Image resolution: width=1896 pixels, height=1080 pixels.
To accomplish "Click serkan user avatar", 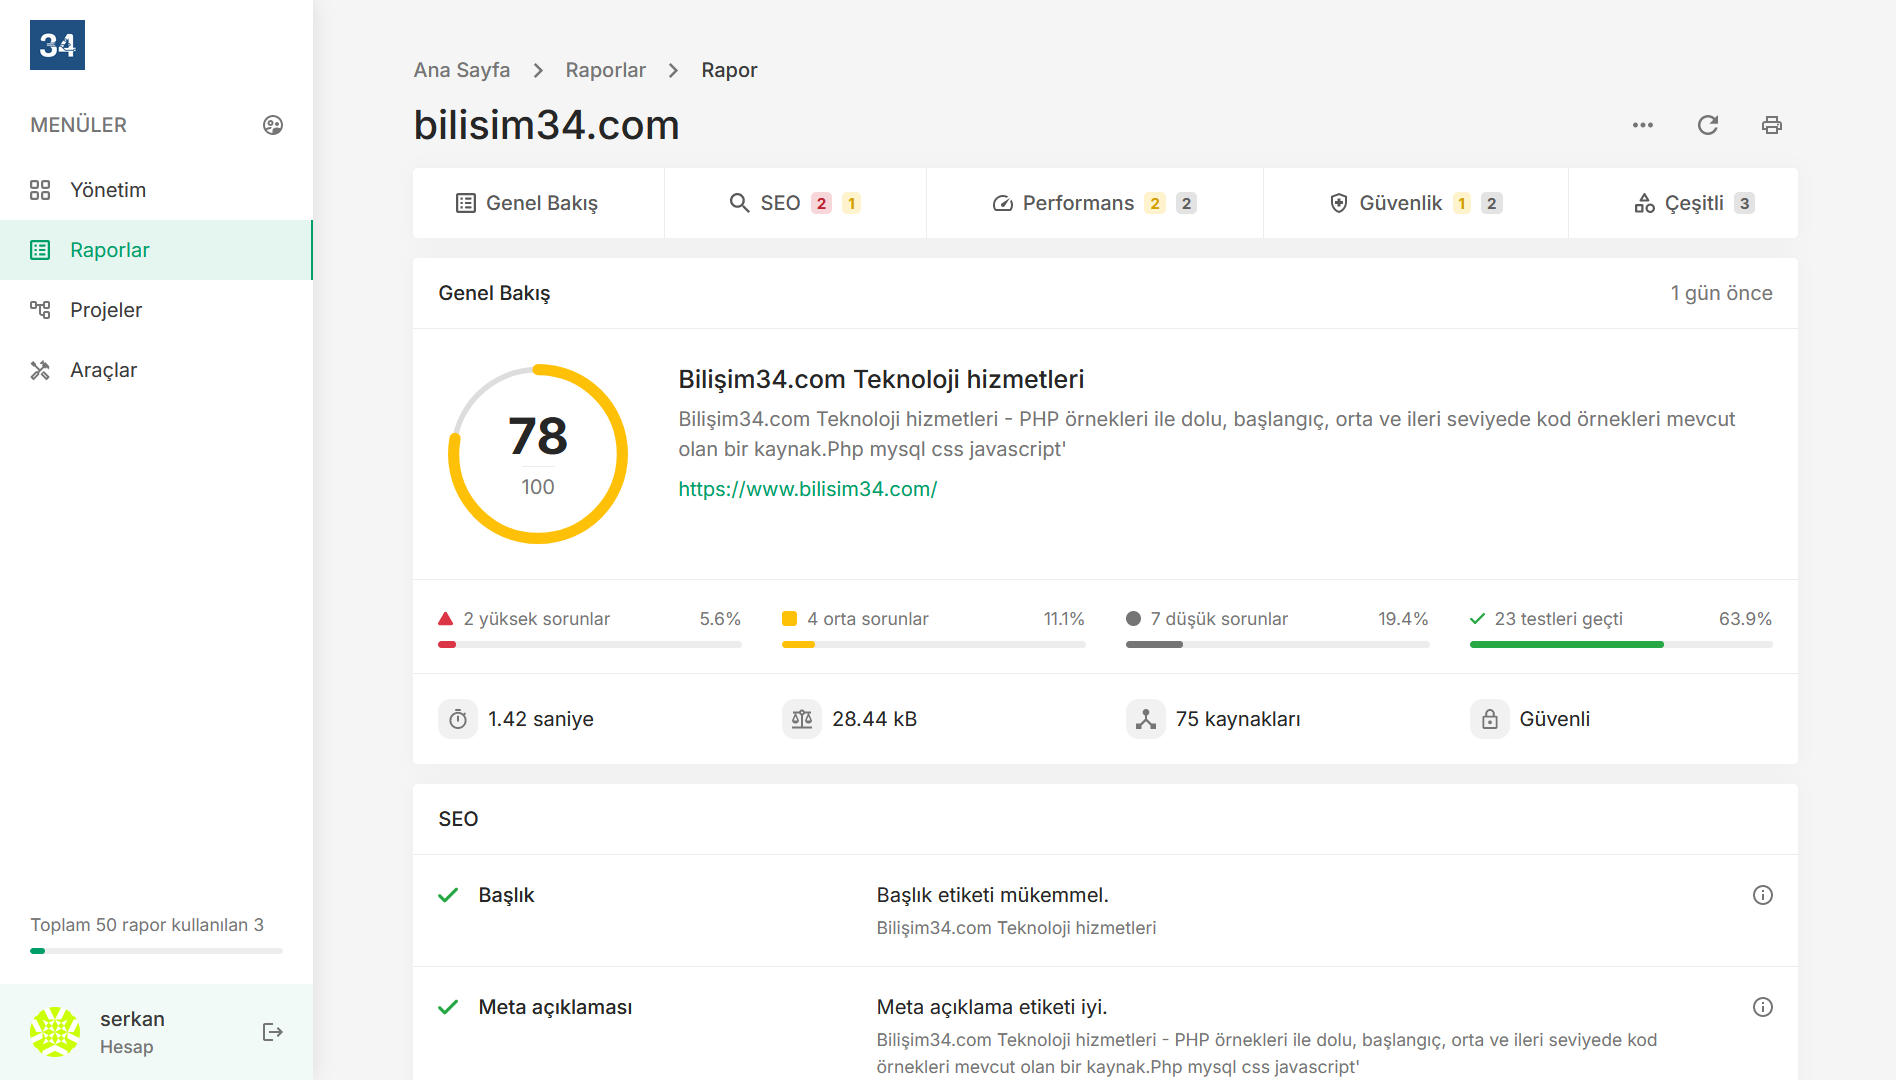I will coord(55,1032).
